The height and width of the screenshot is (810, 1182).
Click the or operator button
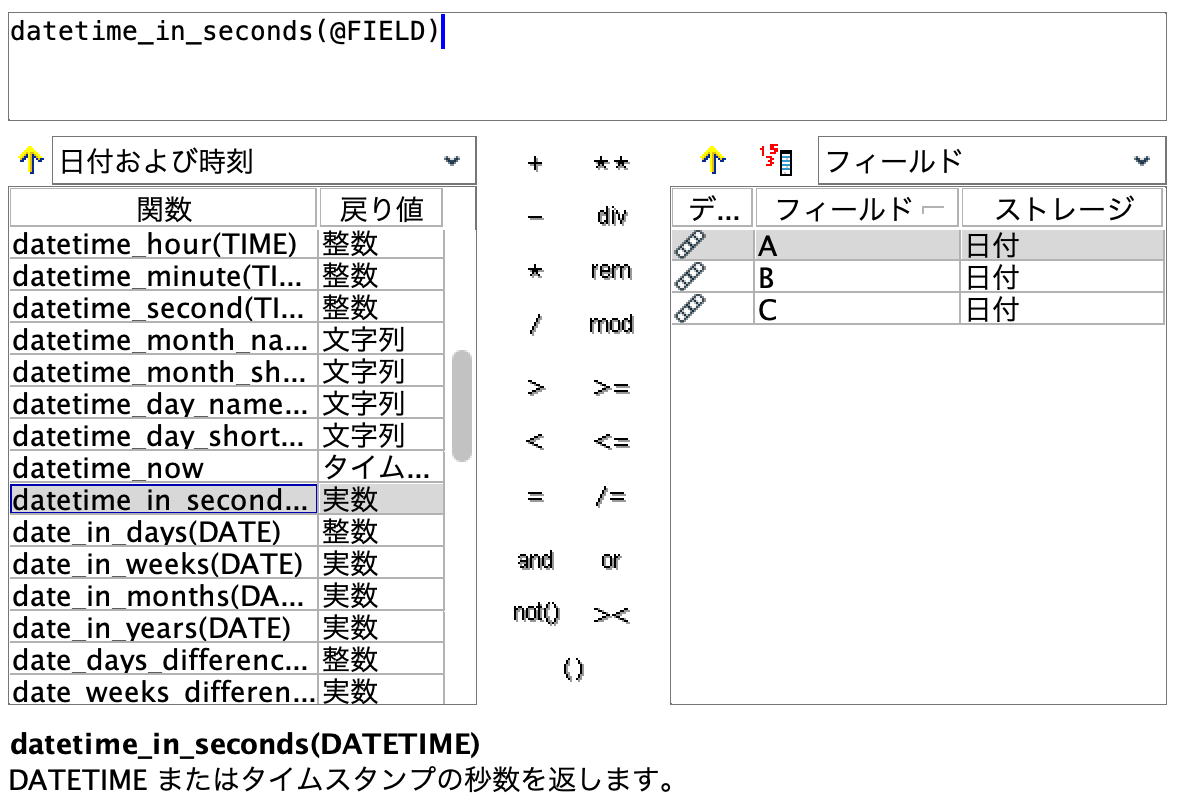[610, 561]
